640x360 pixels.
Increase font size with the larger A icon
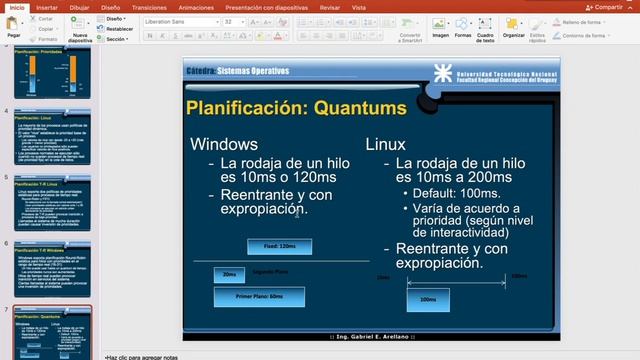tap(254, 22)
